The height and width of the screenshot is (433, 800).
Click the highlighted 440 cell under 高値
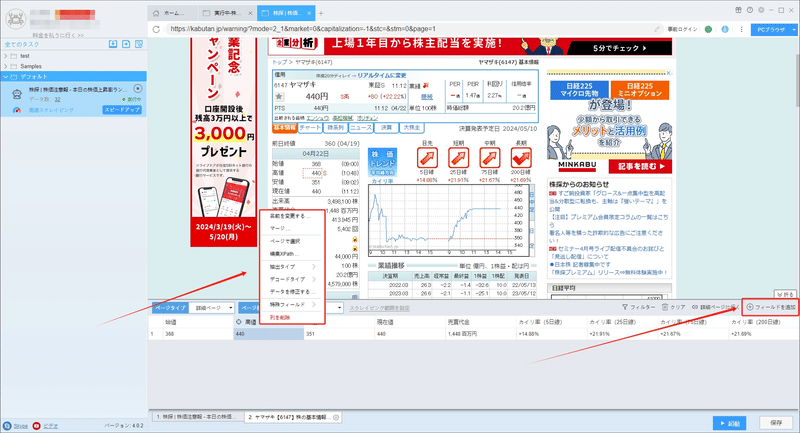268,334
